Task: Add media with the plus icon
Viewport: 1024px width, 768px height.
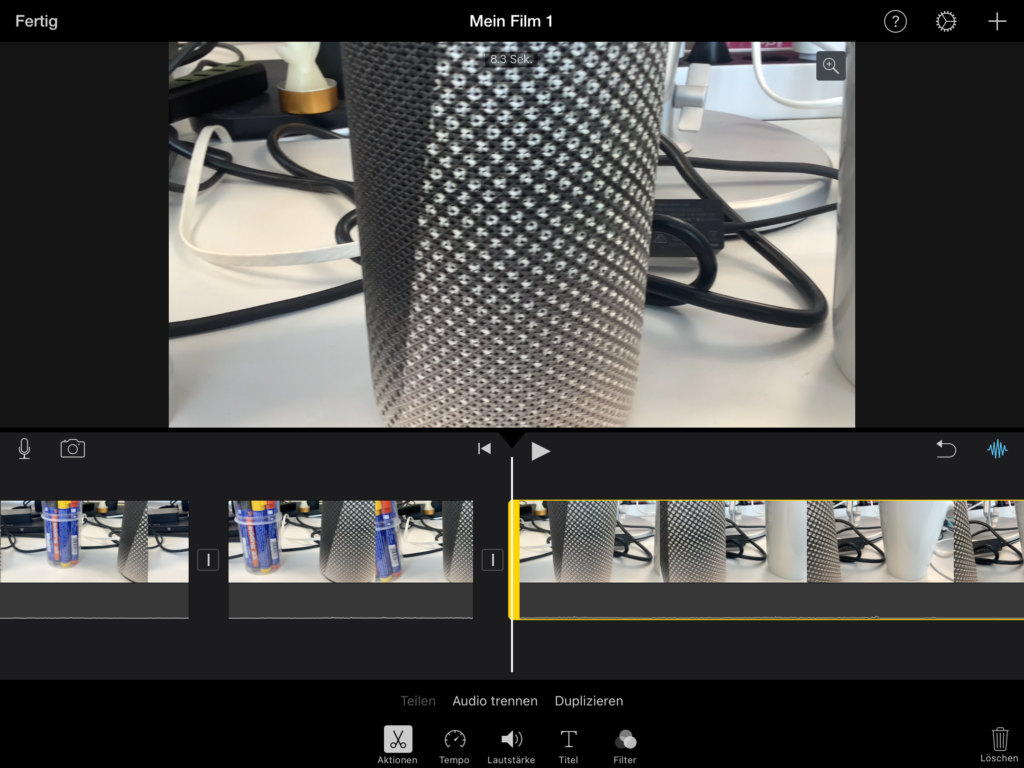Action: pyautogui.click(x=997, y=22)
